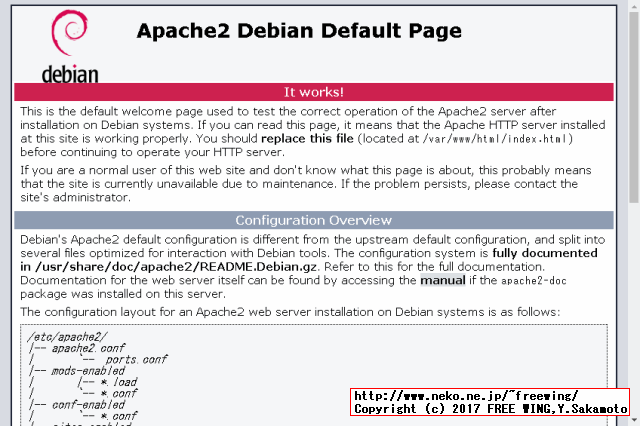Click the 'apache2.conf' tree entry

[88, 348]
